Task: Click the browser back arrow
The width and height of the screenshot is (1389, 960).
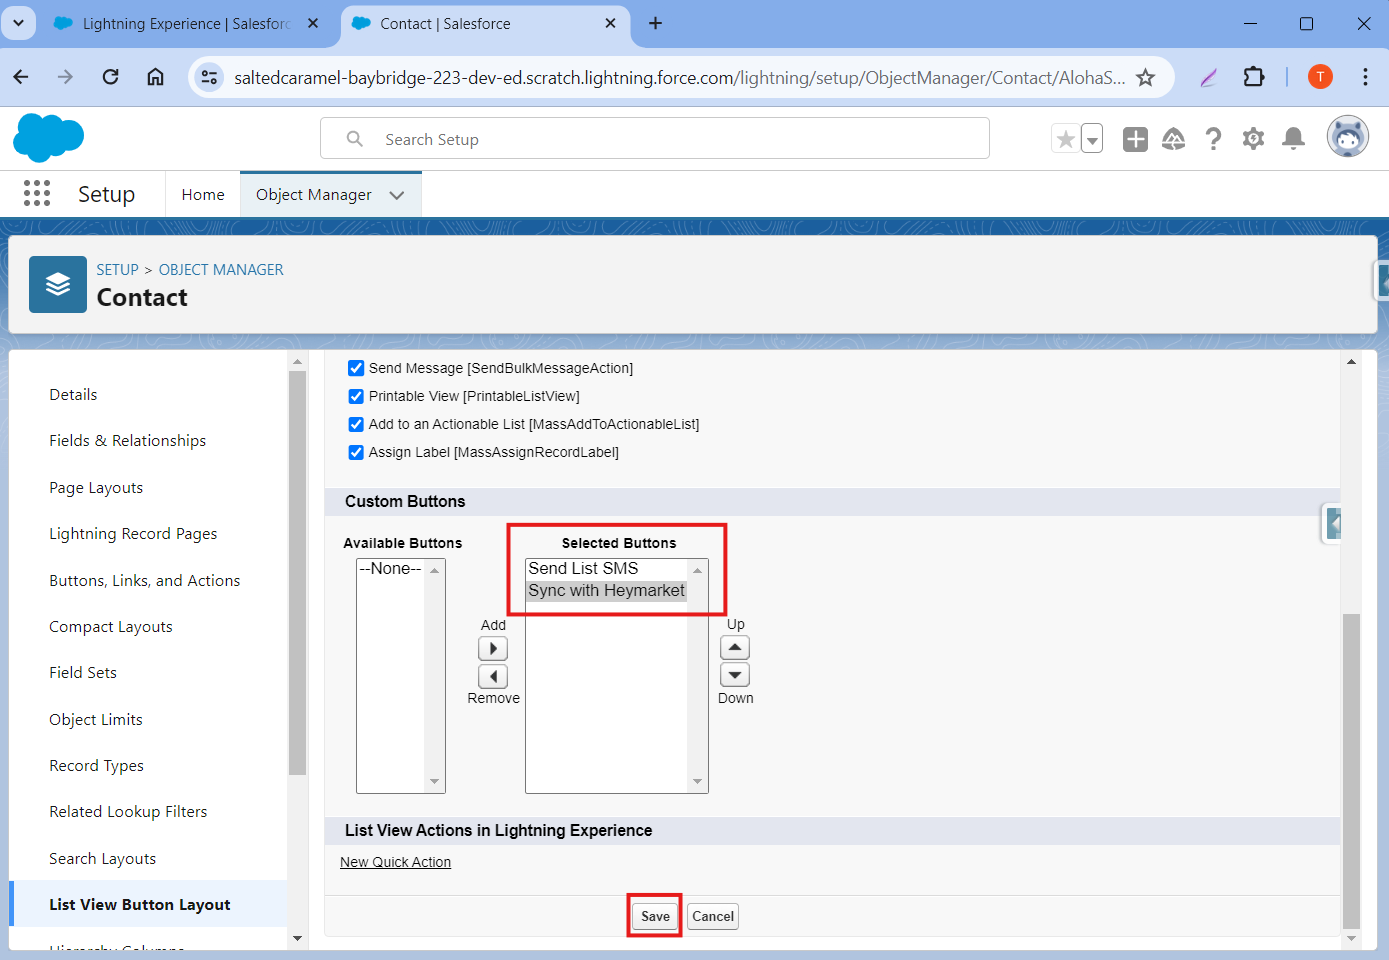Action: click(21, 77)
